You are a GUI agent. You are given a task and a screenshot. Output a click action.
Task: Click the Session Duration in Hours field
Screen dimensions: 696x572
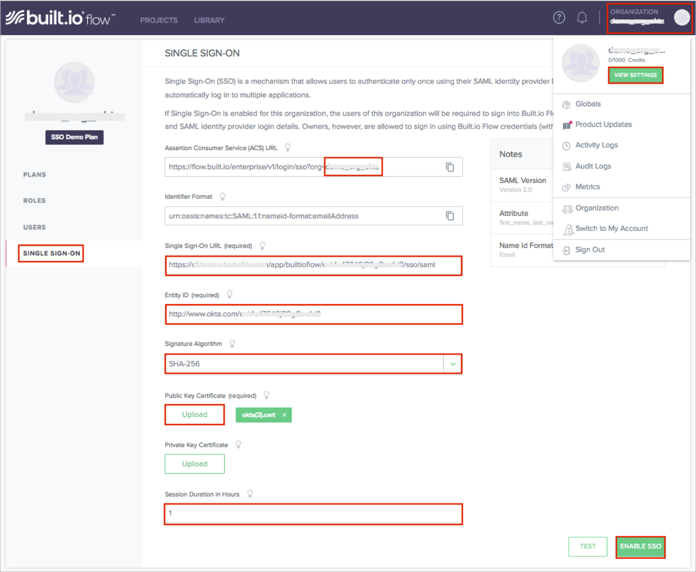click(313, 514)
